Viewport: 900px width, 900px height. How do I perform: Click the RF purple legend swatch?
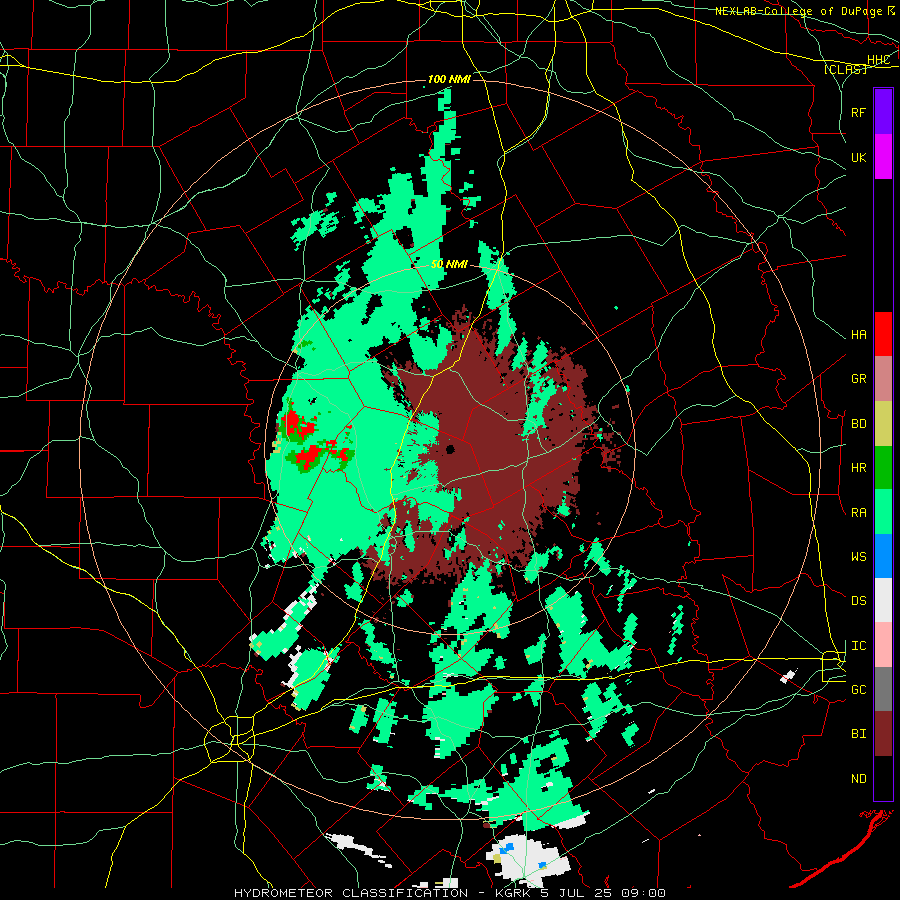(883, 112)
